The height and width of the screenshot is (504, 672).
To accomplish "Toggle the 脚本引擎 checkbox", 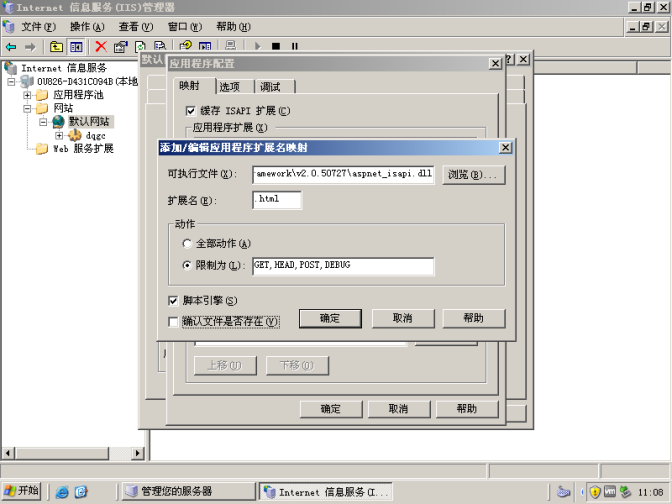I will point(174,301).
